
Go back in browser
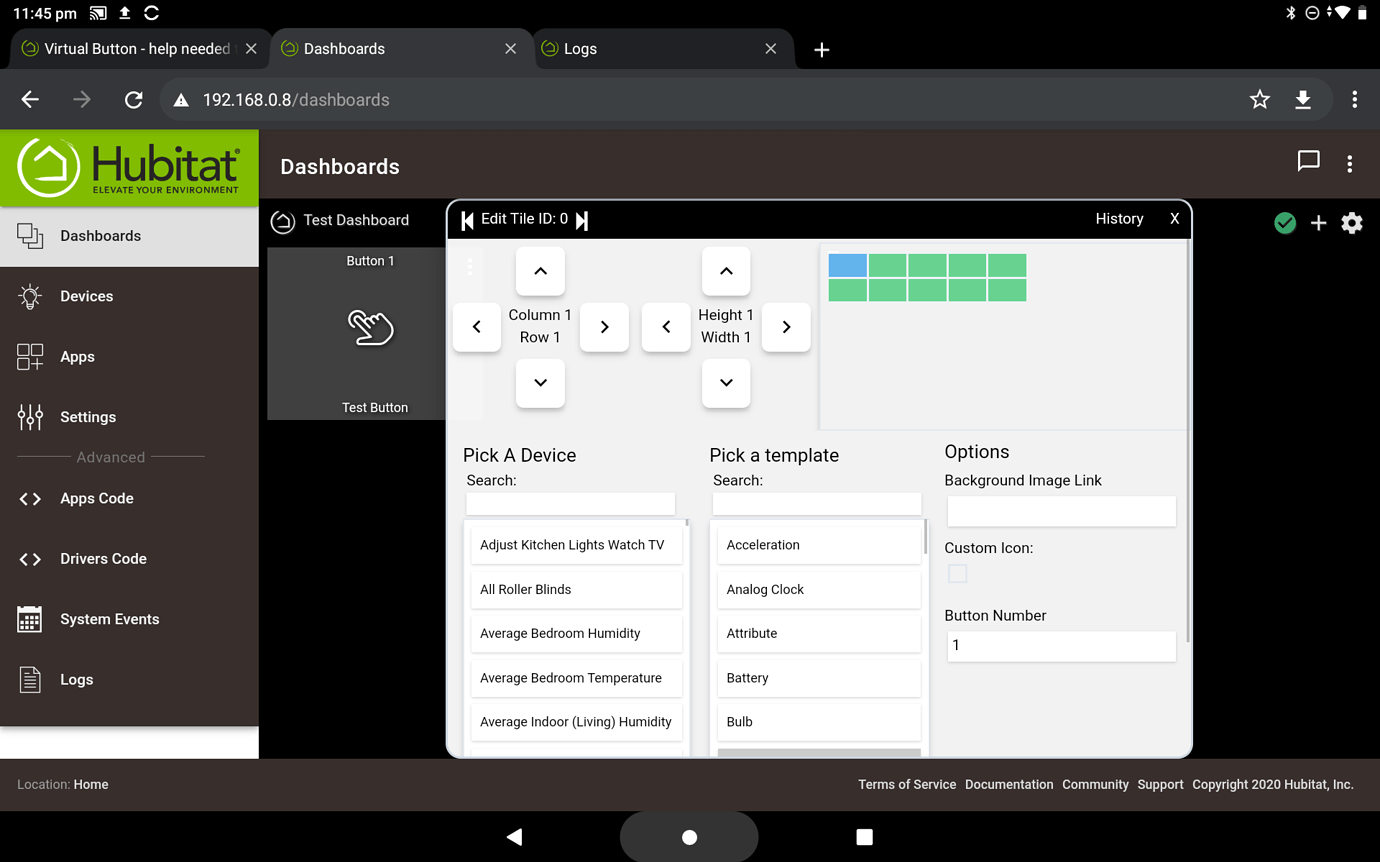click(30, 100)
